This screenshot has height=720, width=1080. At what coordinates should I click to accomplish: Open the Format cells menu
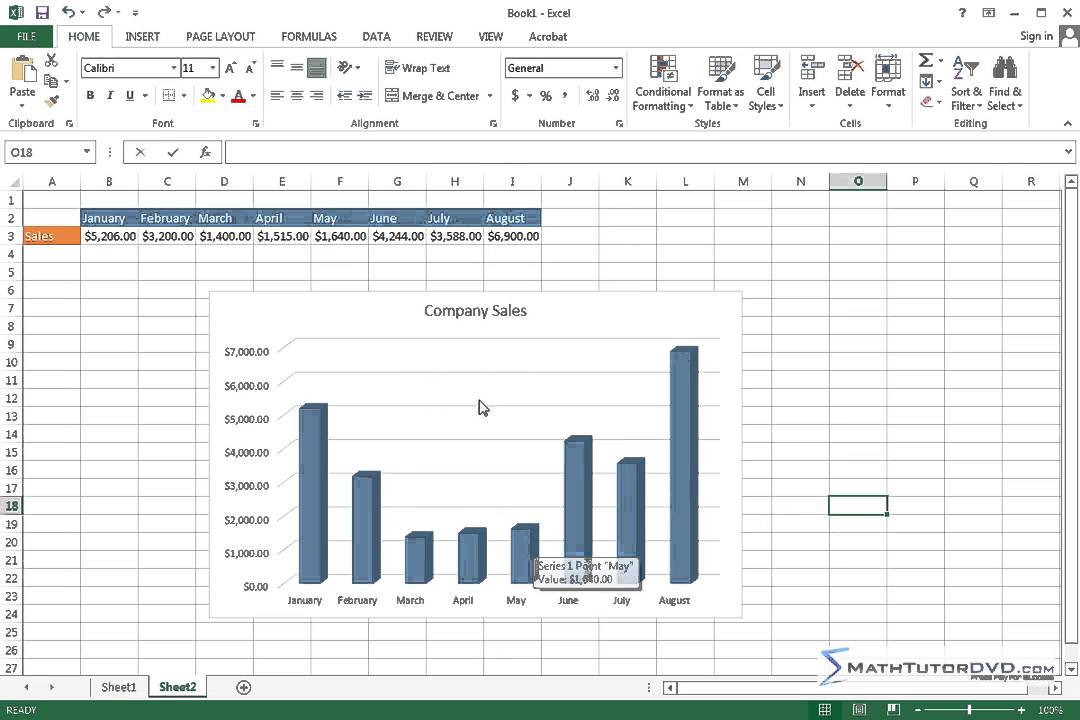[888, 81]
